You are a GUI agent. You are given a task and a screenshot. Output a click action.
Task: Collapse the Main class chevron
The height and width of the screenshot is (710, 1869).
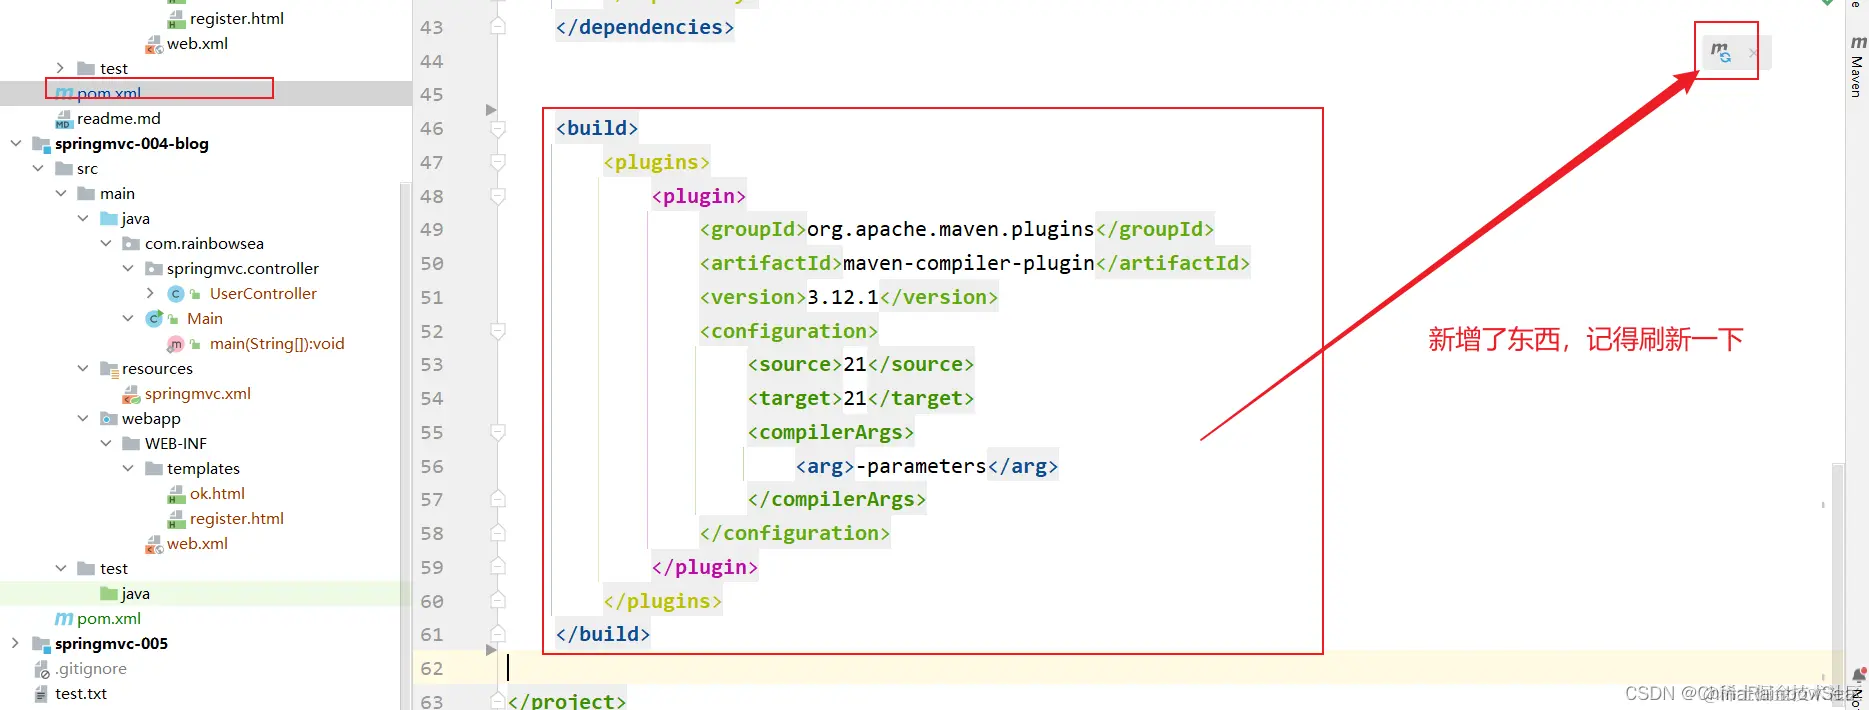[128, 318]
